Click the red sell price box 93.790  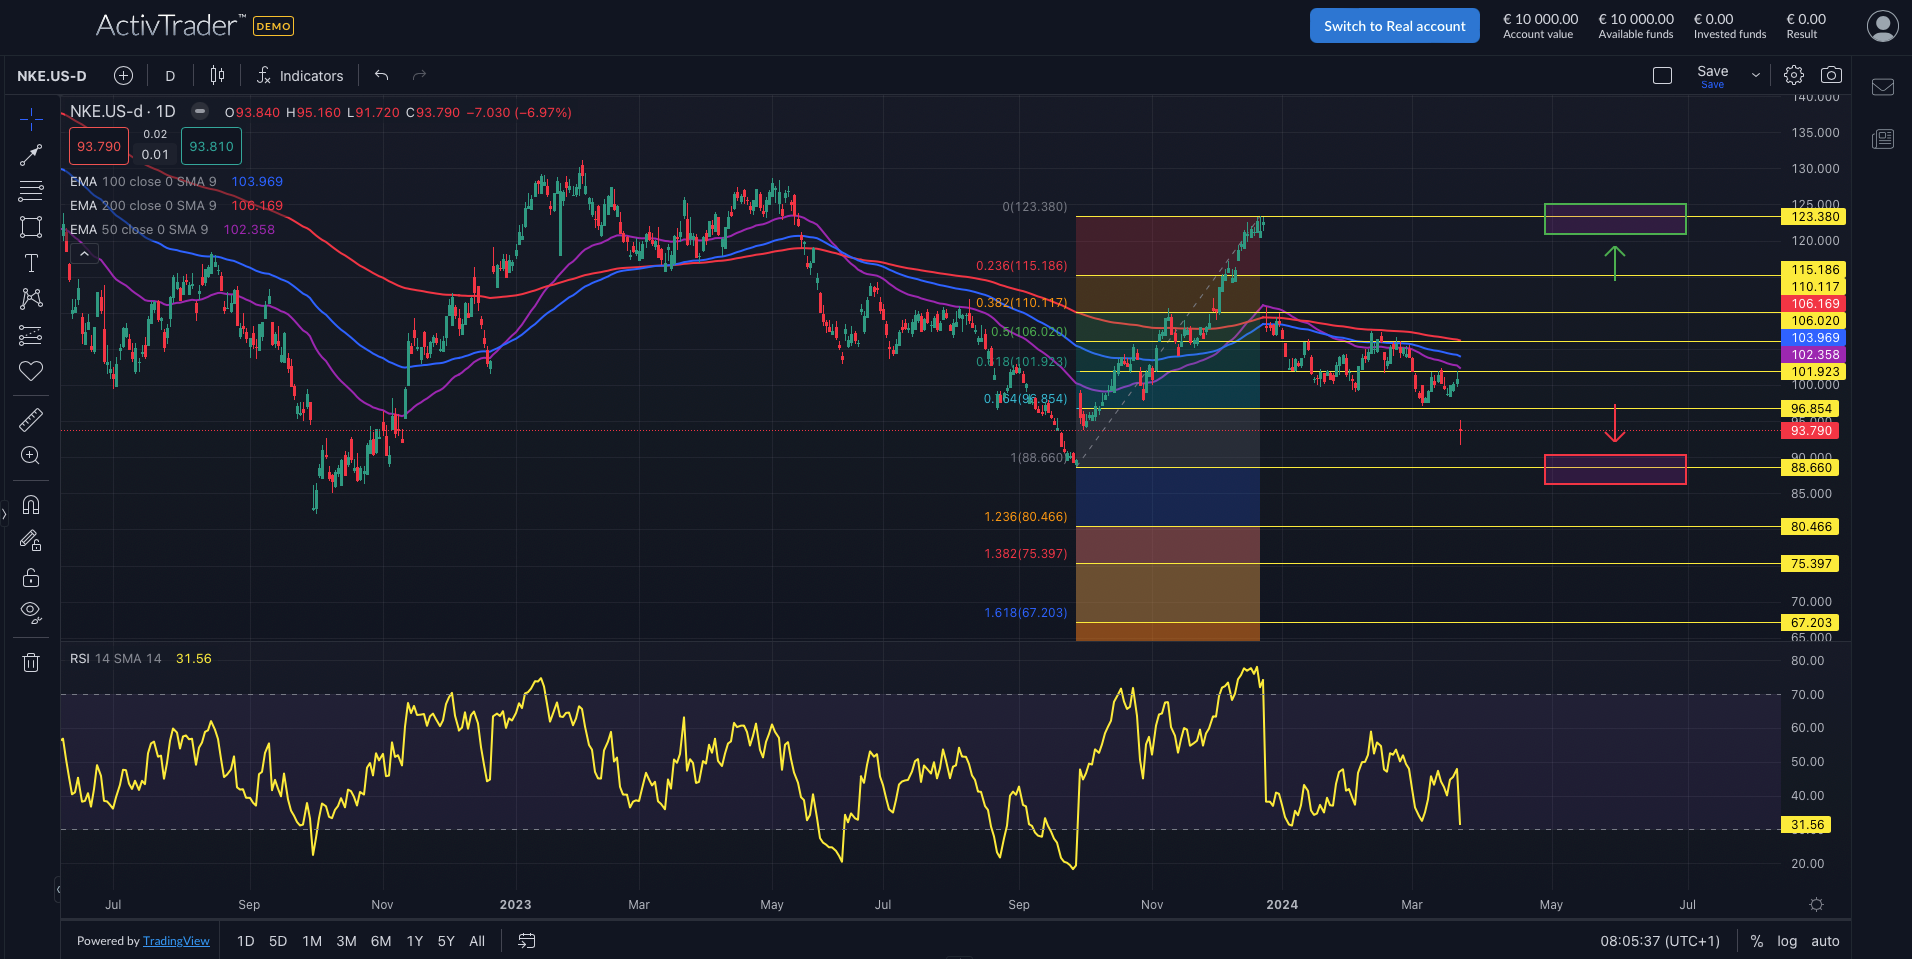pos(99,146)
